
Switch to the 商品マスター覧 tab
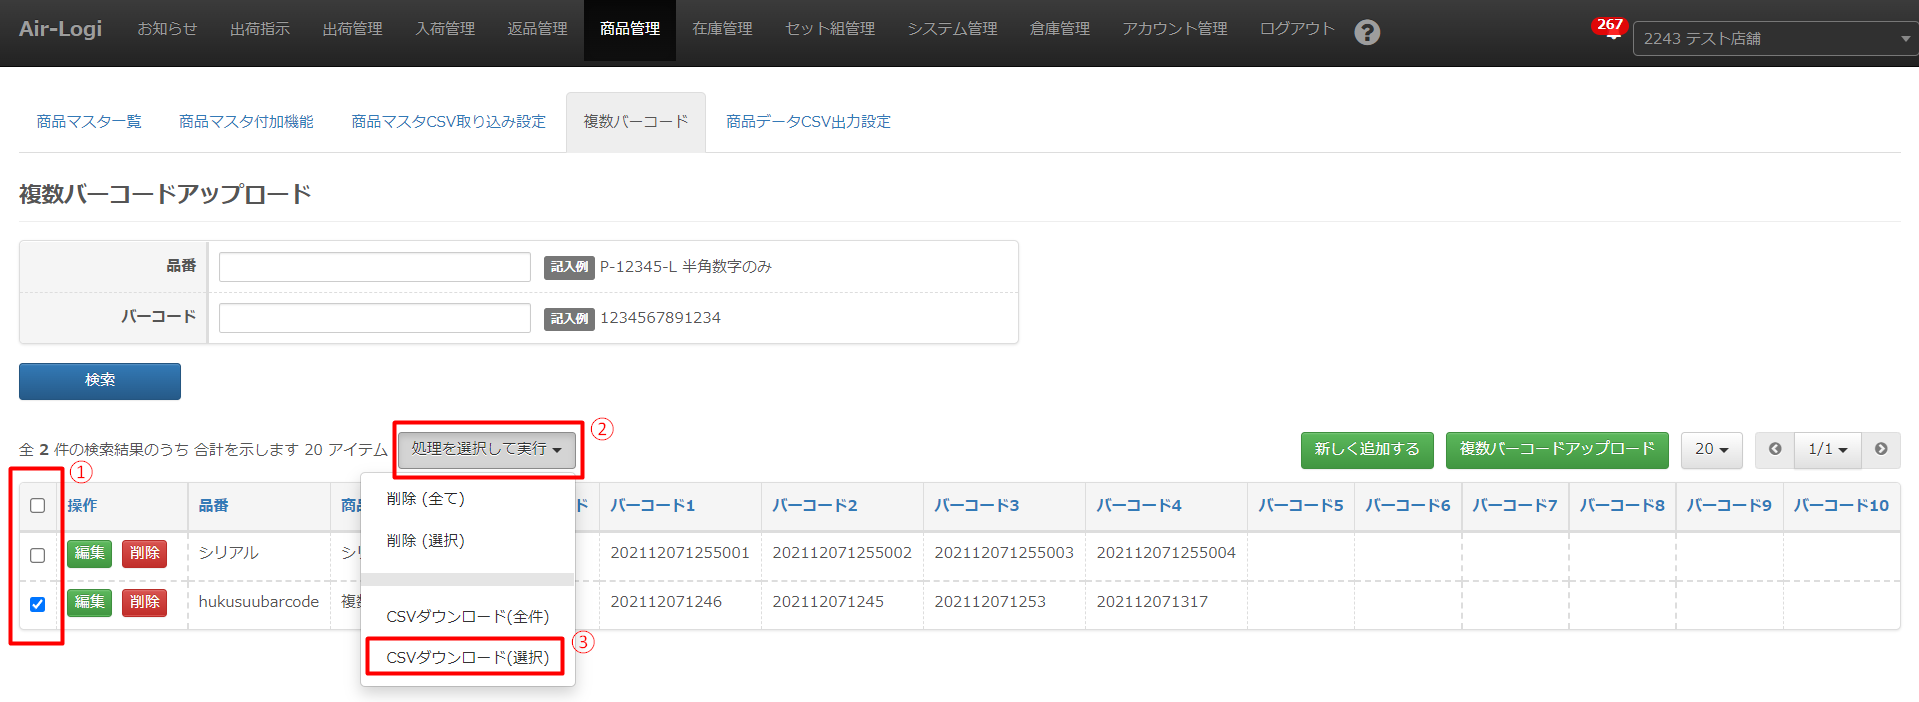tap(89, 122)
